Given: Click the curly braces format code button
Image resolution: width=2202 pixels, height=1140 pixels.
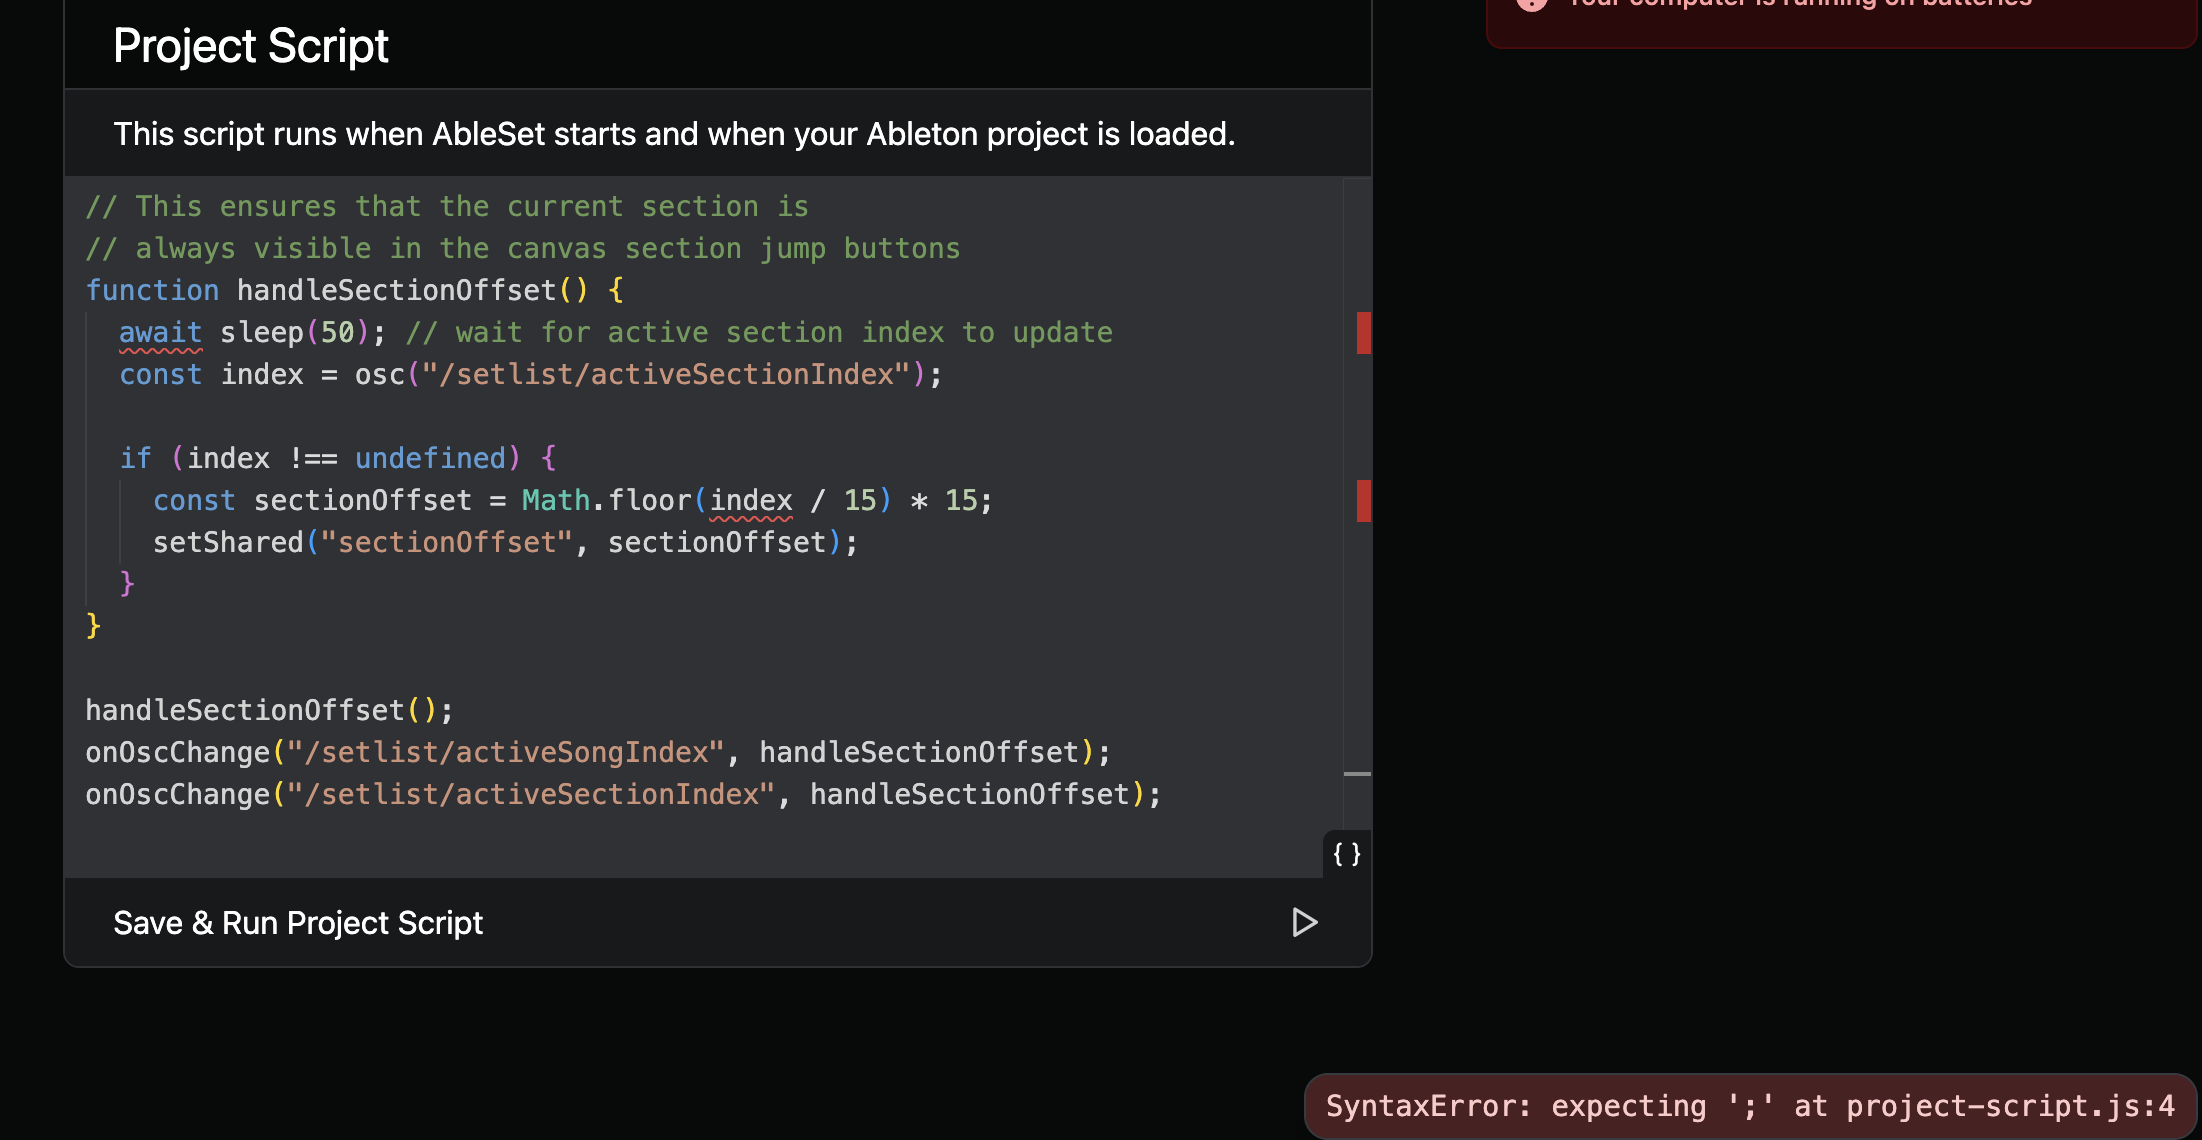Looking at the screenshot, I should (1346, 854).
